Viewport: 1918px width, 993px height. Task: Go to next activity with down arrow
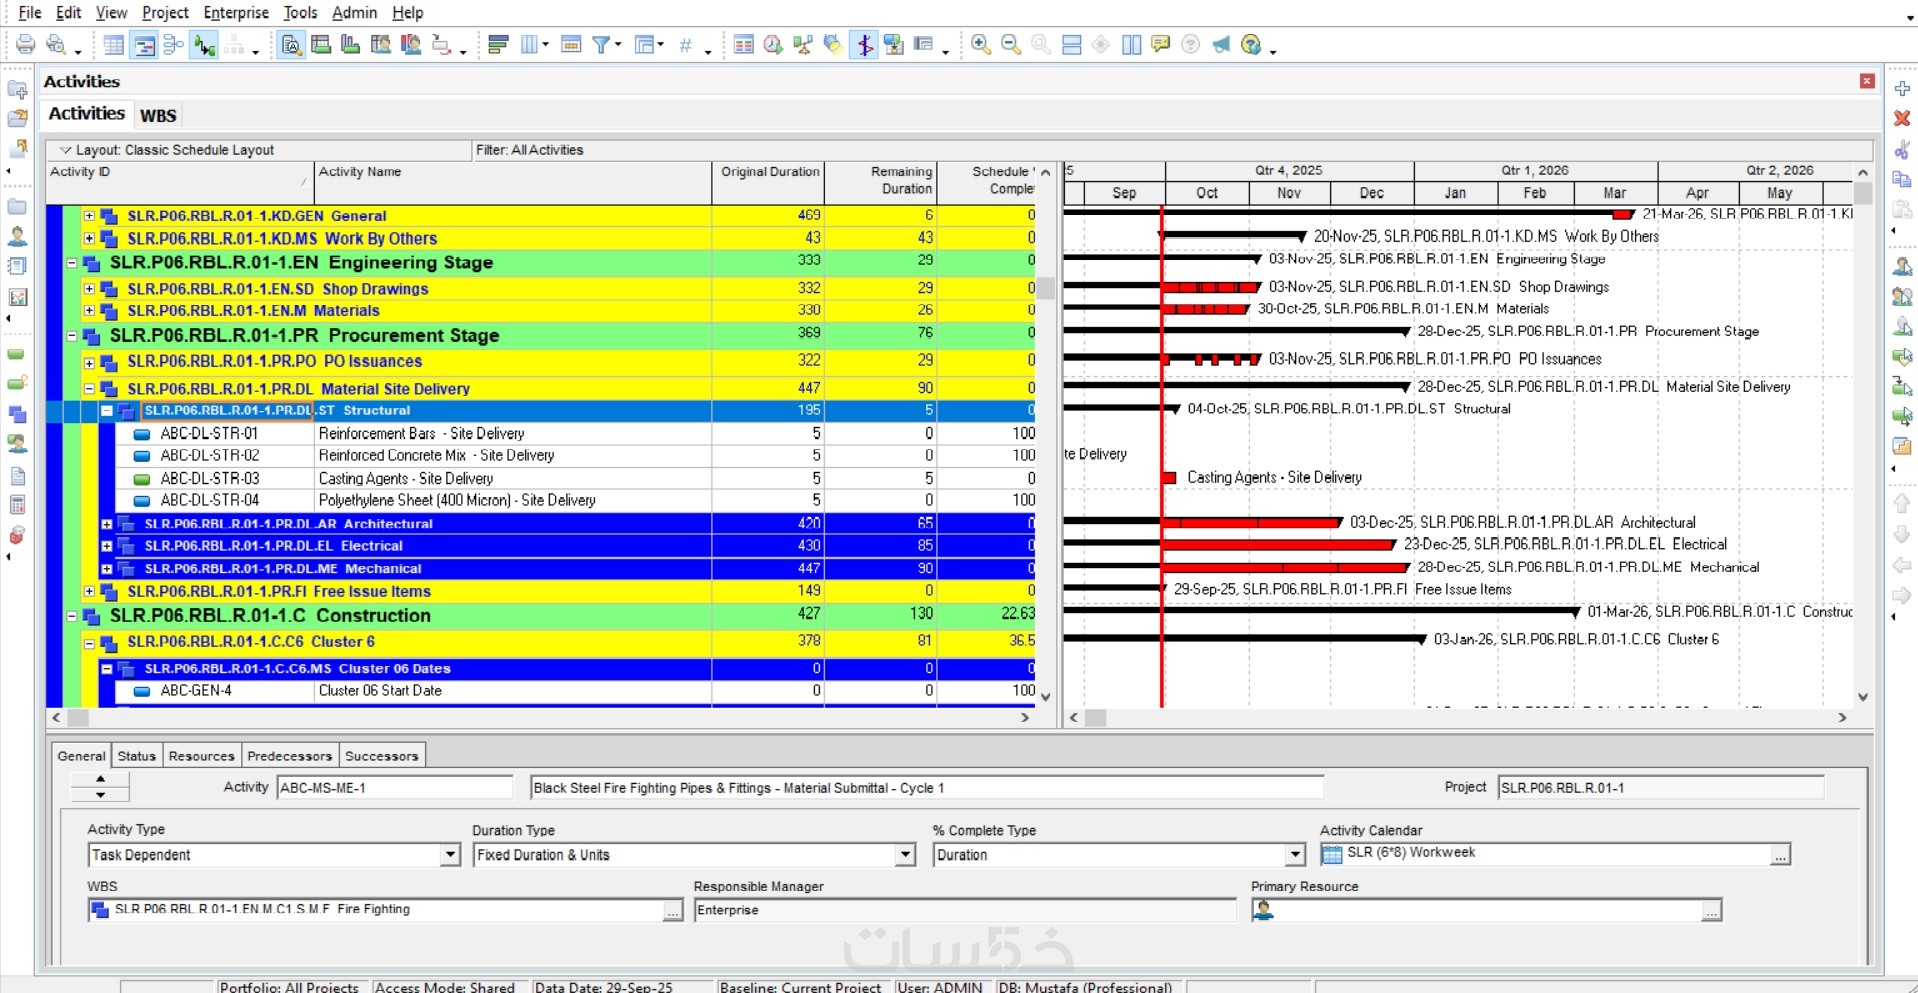coord(100,794)
